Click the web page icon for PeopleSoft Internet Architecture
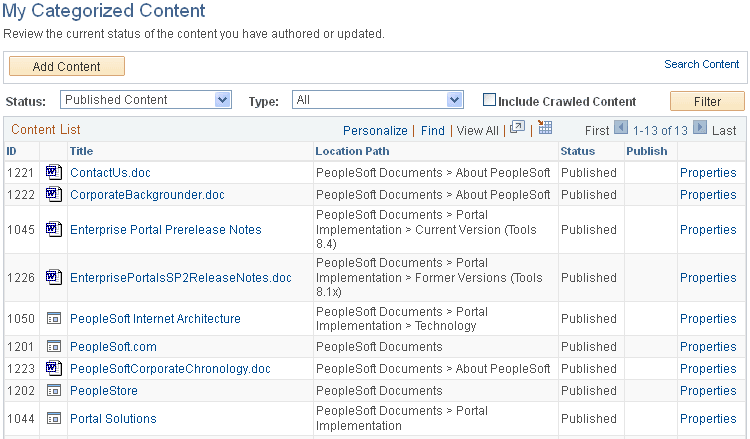Image resolution: width=750 pixels, height=439 pixels. pos(54,319)
